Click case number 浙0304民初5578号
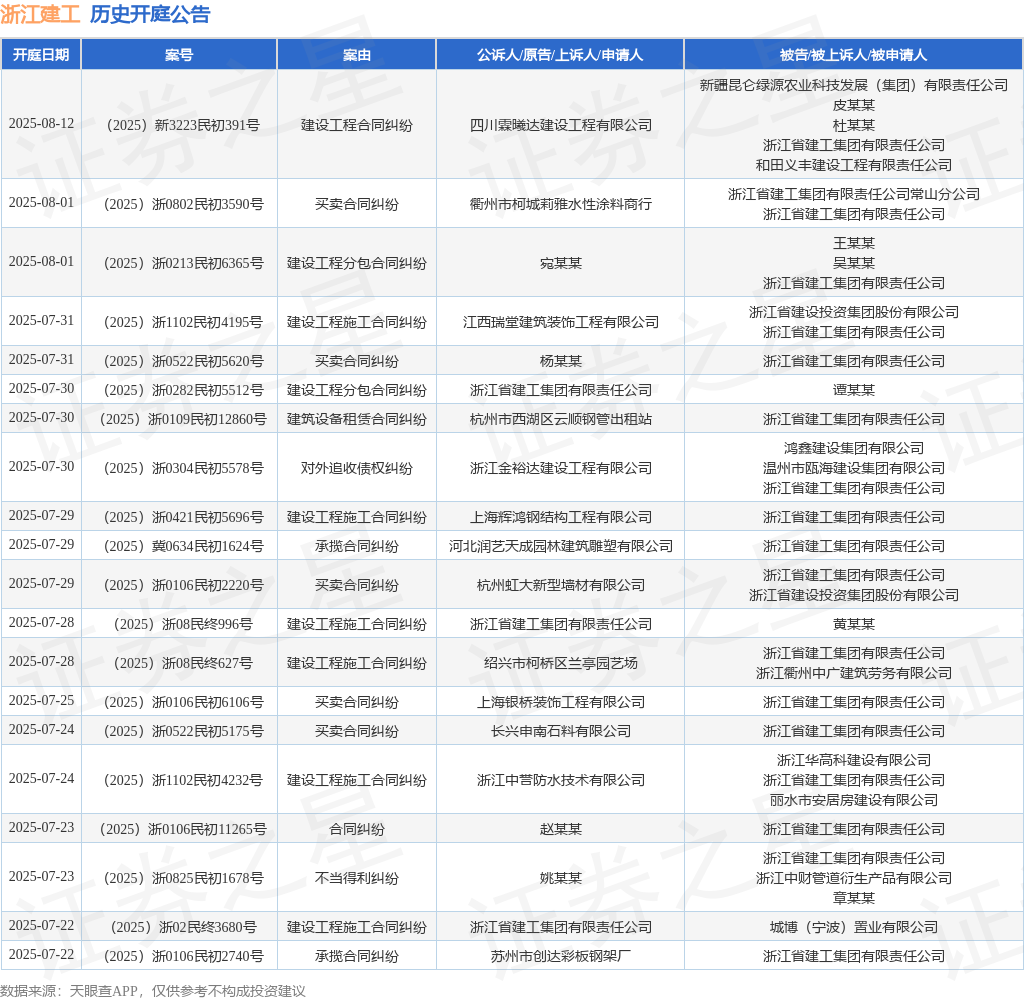Image resolution: width=1024 pixels, height=1000 pixels. point(184,468)
